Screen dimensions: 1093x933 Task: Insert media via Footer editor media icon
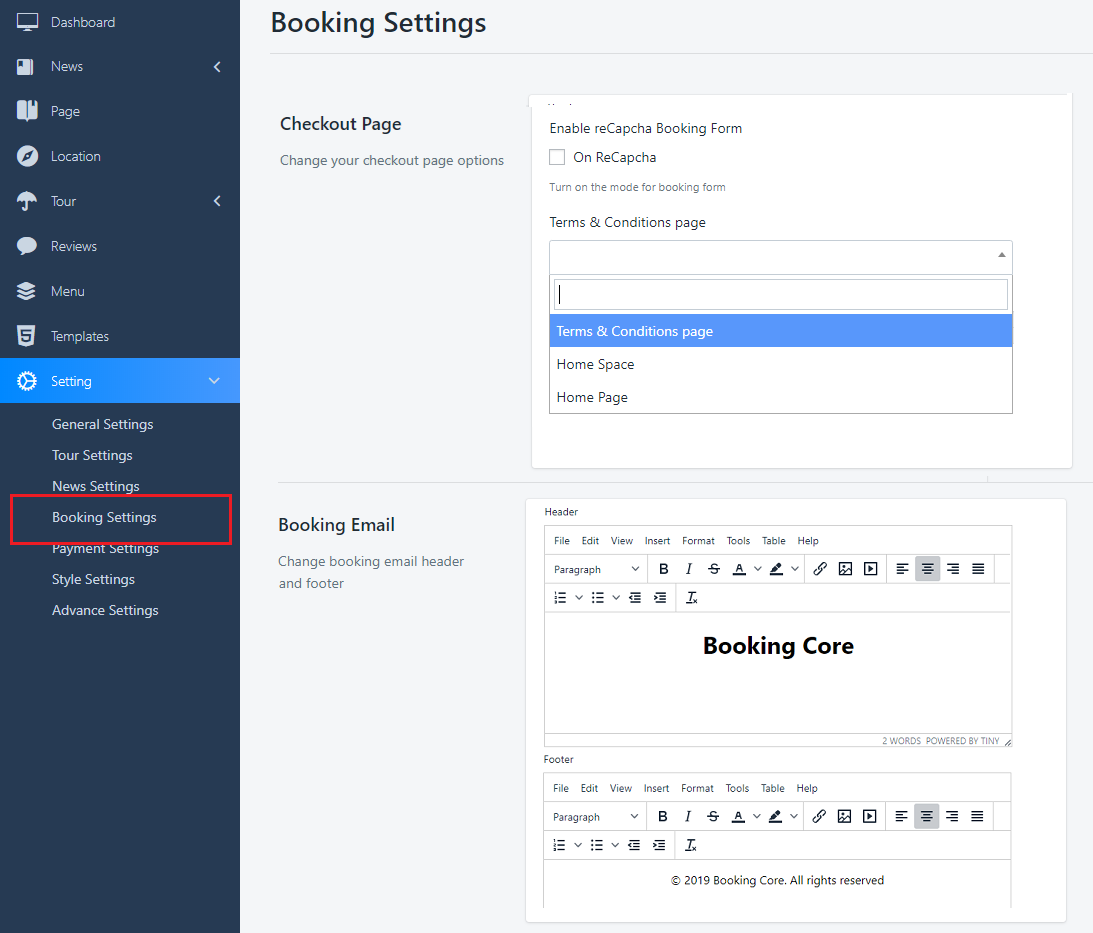tap(869, 817)
